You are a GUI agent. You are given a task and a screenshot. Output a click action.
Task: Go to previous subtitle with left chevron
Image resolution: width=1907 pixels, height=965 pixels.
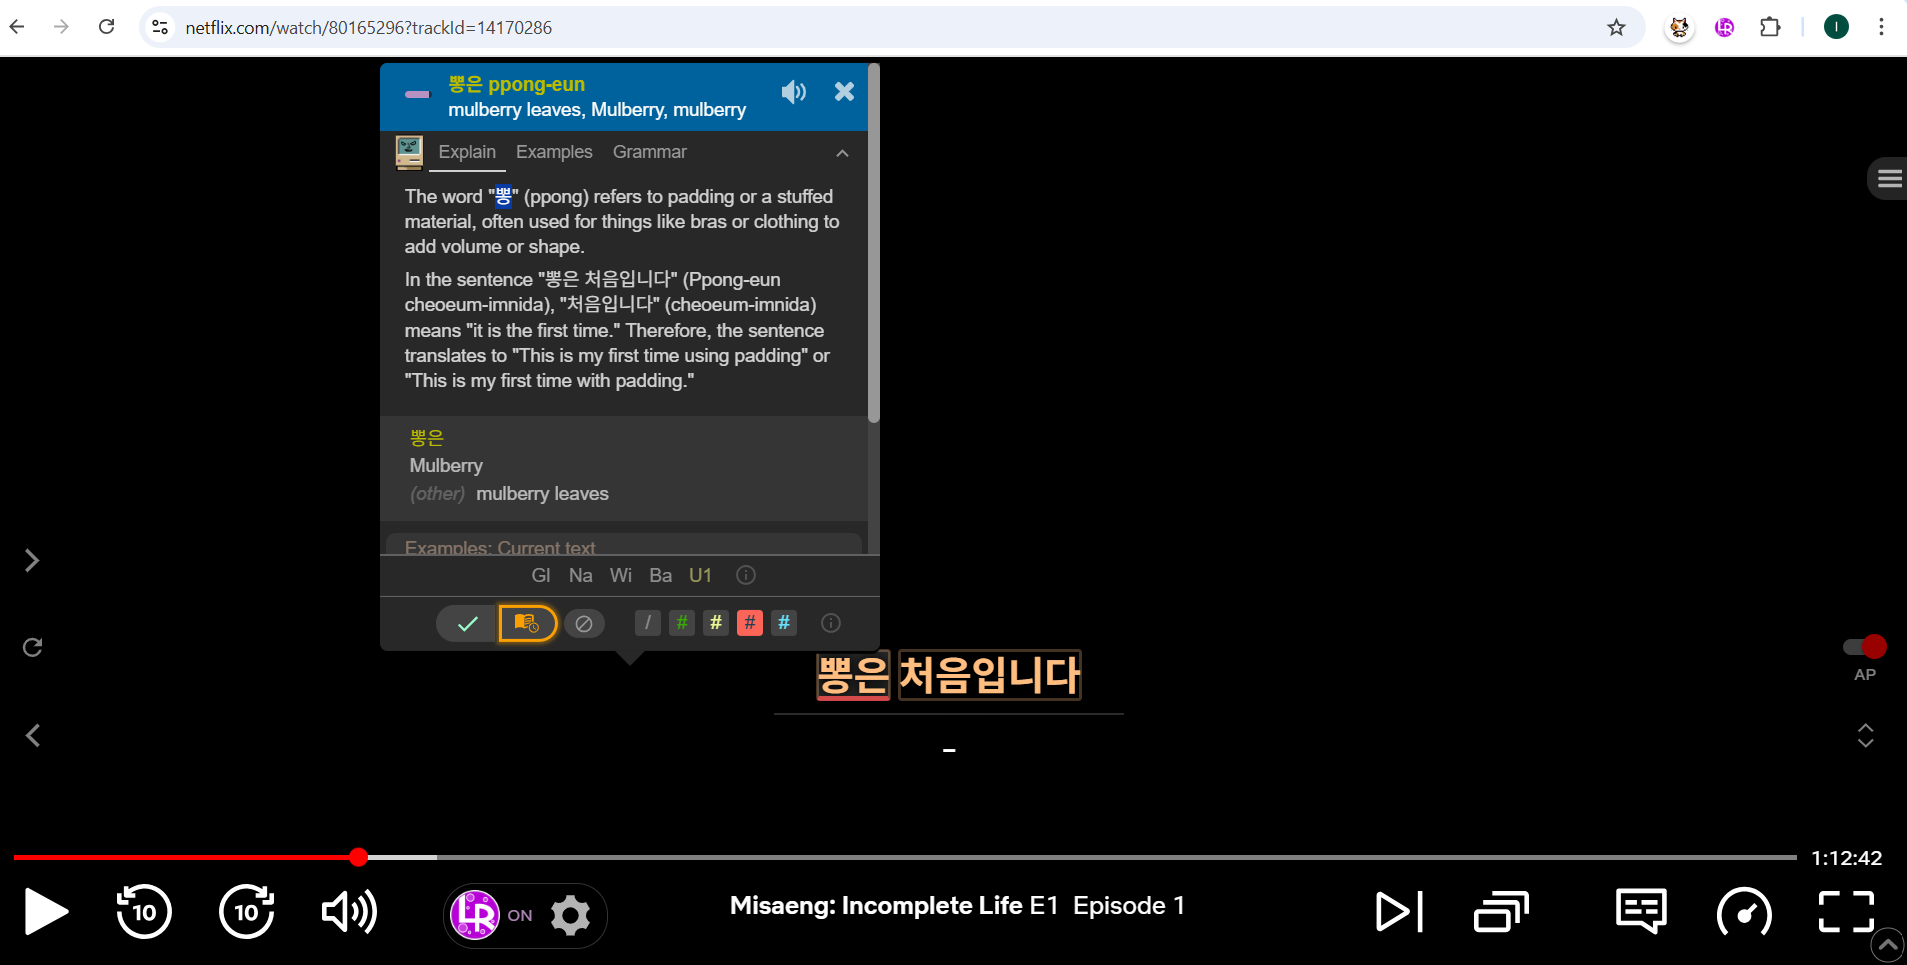point(32,736)
